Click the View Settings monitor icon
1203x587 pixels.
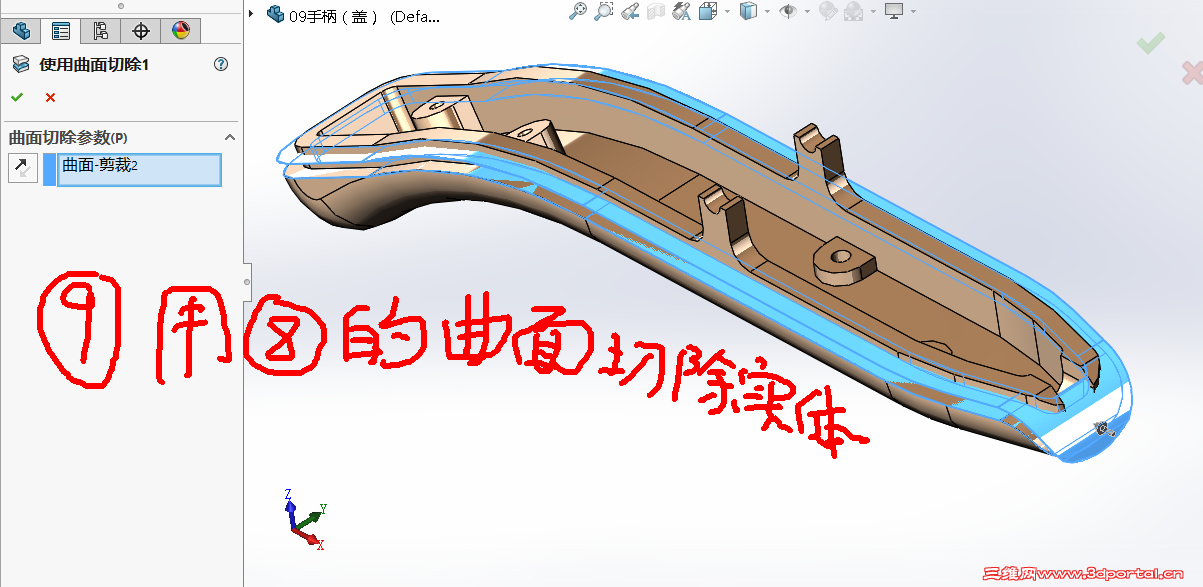coord(893,11)
